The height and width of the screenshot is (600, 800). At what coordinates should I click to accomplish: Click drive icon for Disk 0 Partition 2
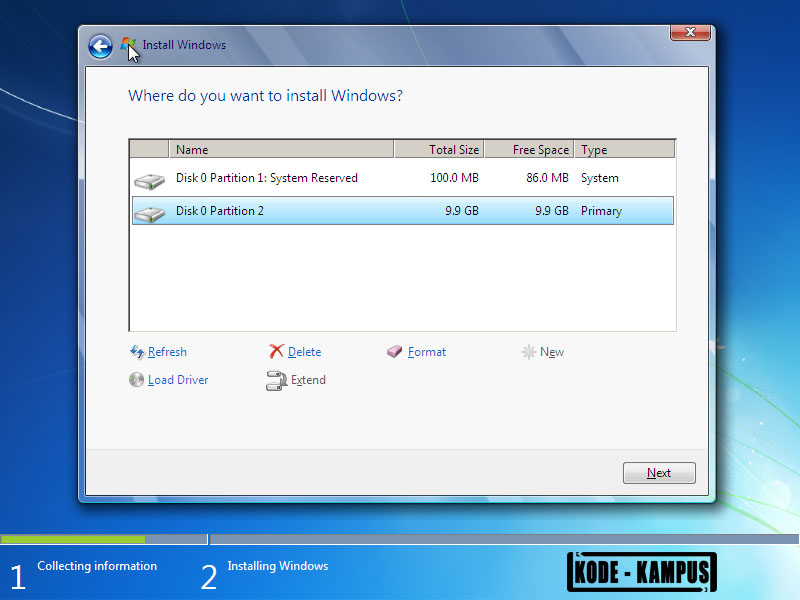[x=149, y=213]
